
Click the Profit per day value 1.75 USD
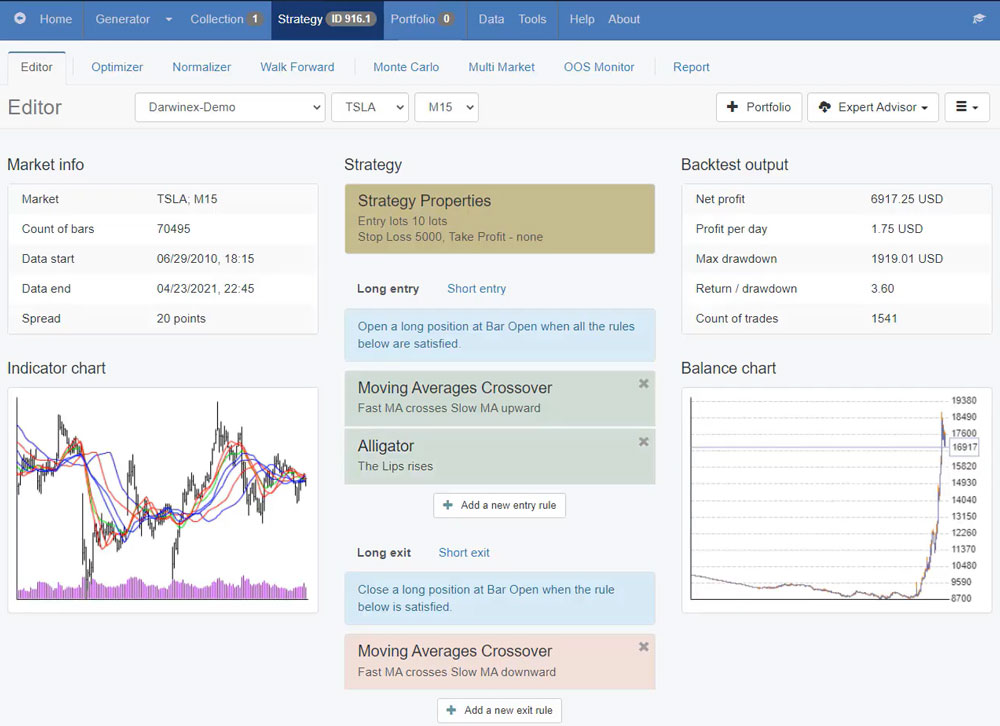(x=897, y=228)
